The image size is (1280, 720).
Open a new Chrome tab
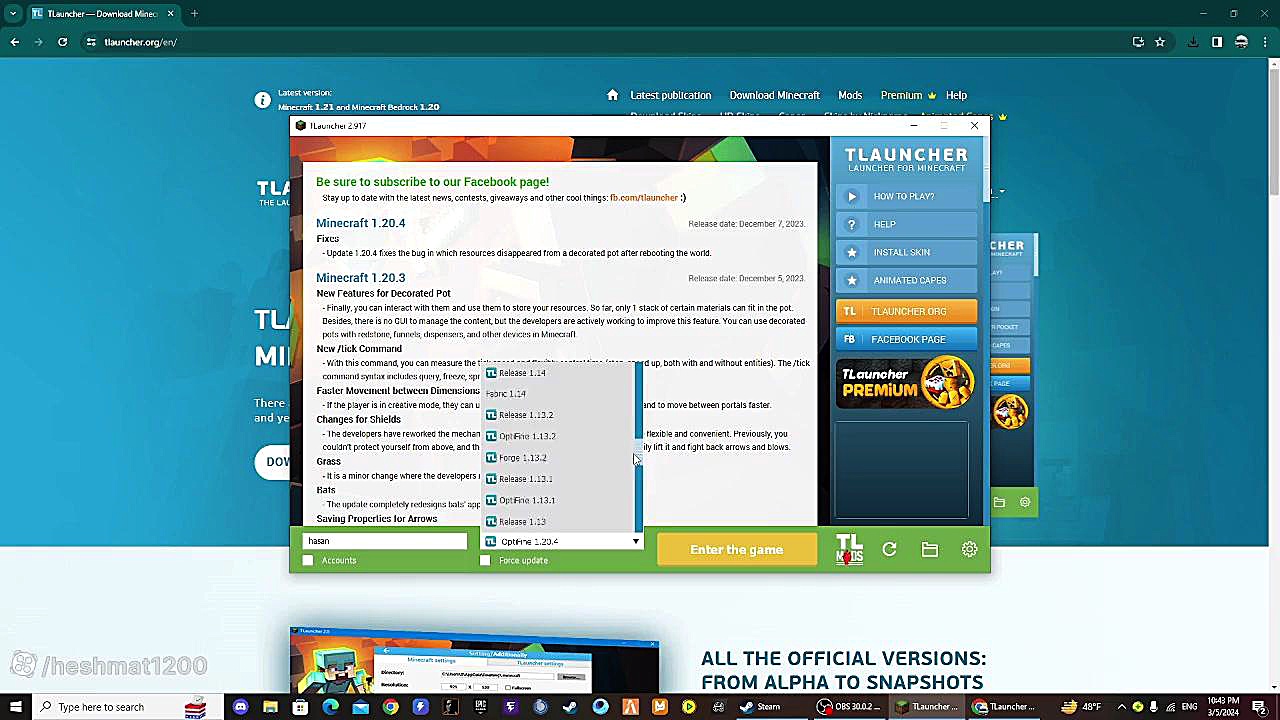pyautogui.click(x=194, y=14)
